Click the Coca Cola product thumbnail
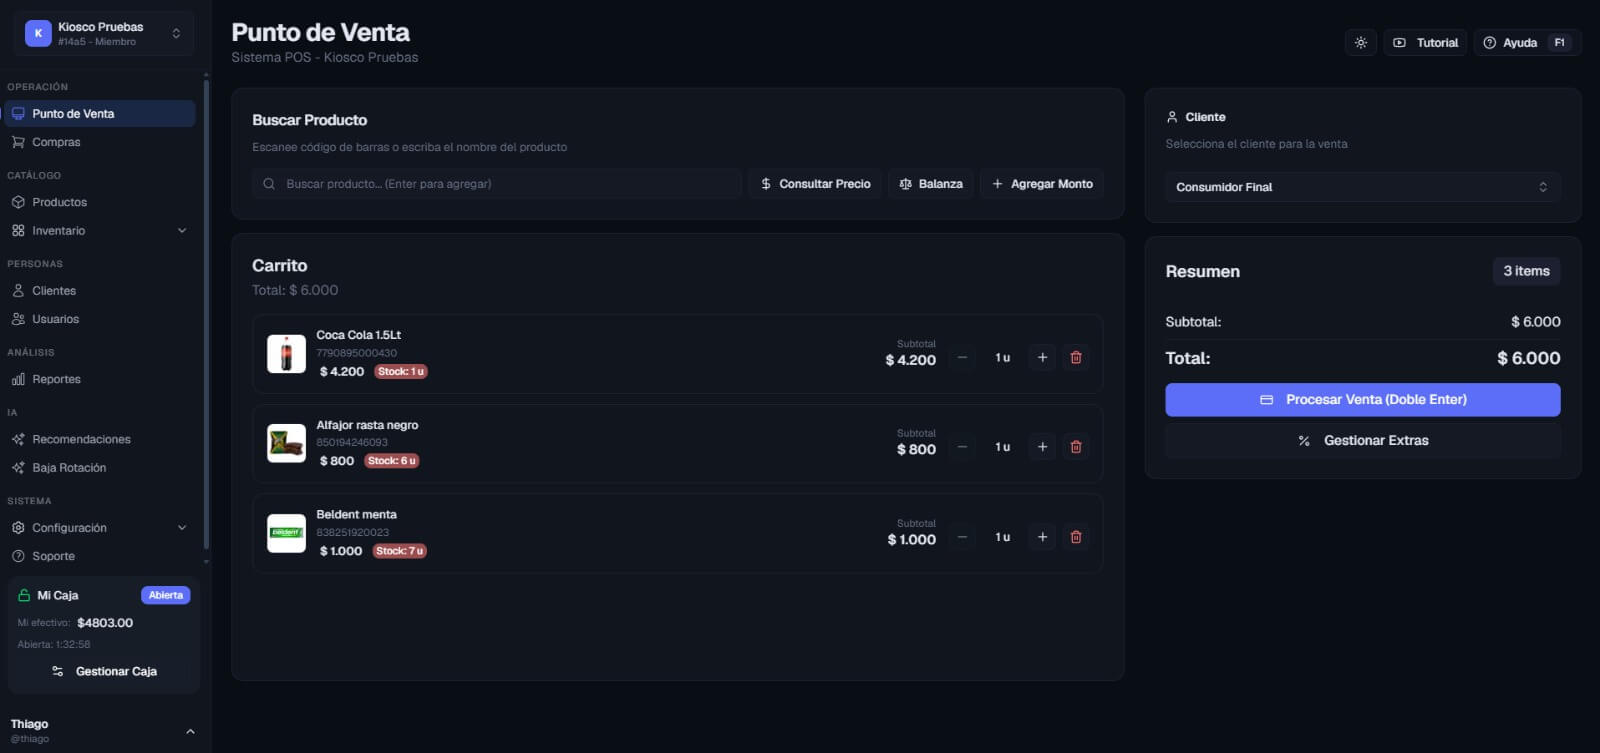The height and width of the screenshot is (753, 1600). (x=286, y=354)
